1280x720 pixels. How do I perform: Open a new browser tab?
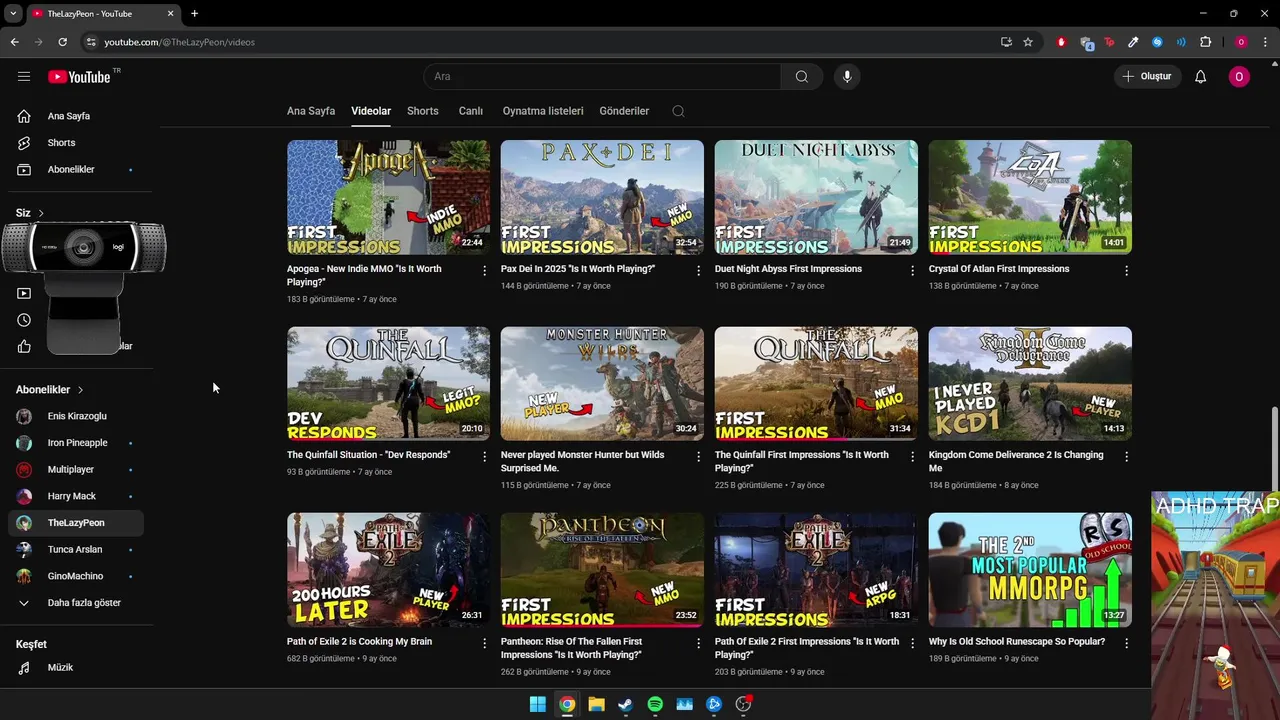[x=194, y=13]
